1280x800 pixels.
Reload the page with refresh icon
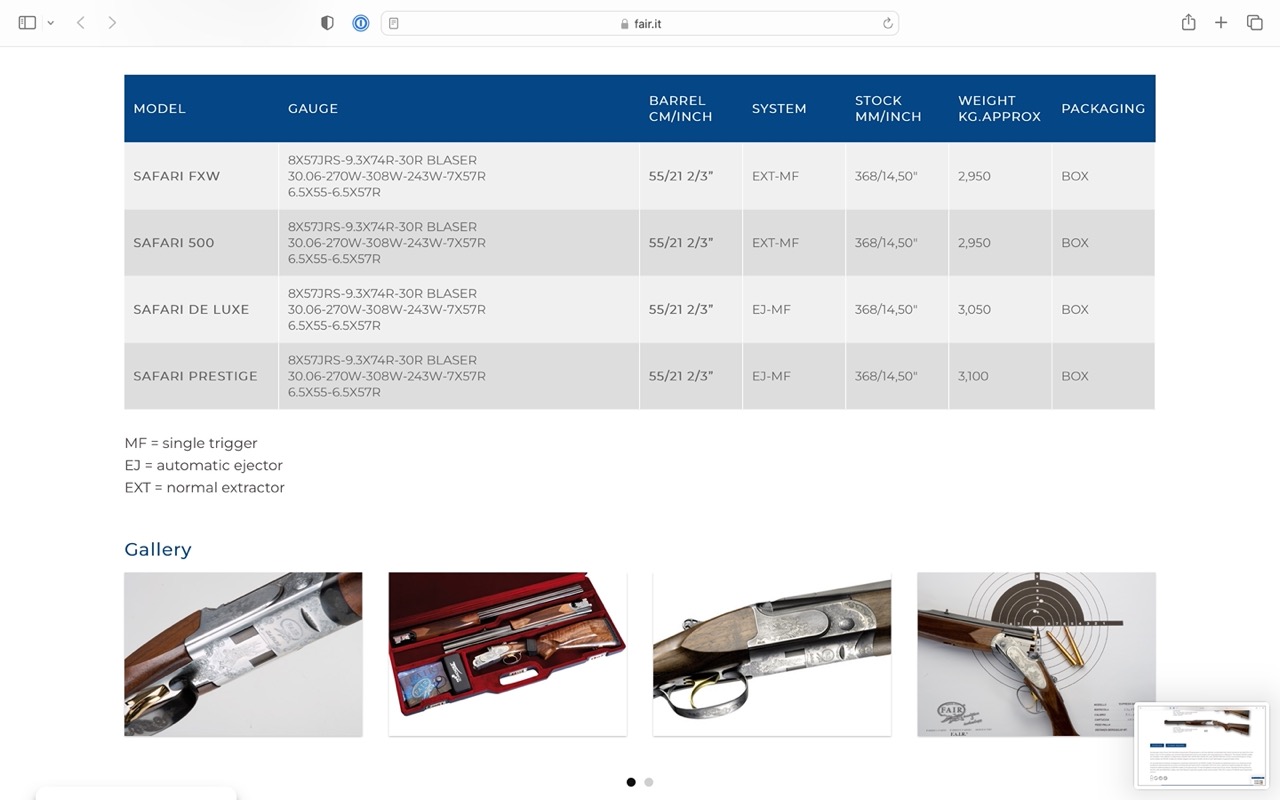887,23
